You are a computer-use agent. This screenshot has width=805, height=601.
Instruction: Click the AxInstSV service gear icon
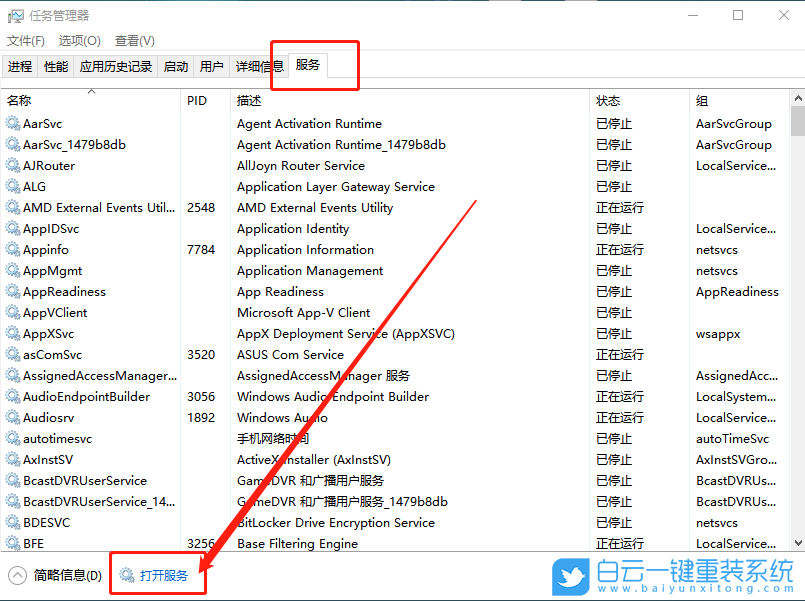pyautogui.click(x=14, y=459)
